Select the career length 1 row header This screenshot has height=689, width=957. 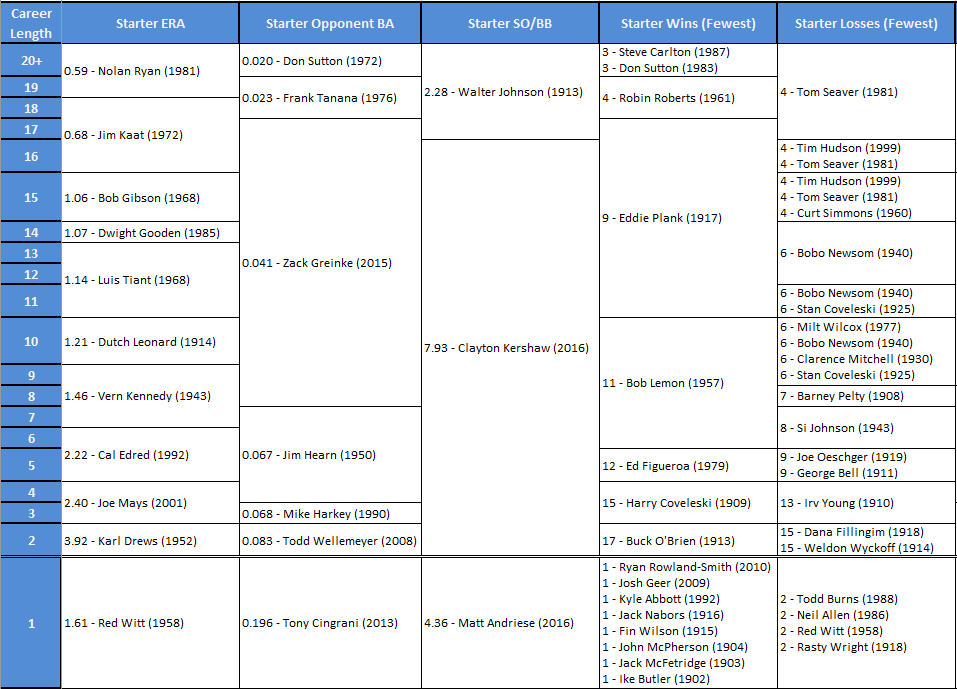coord(31,623)
